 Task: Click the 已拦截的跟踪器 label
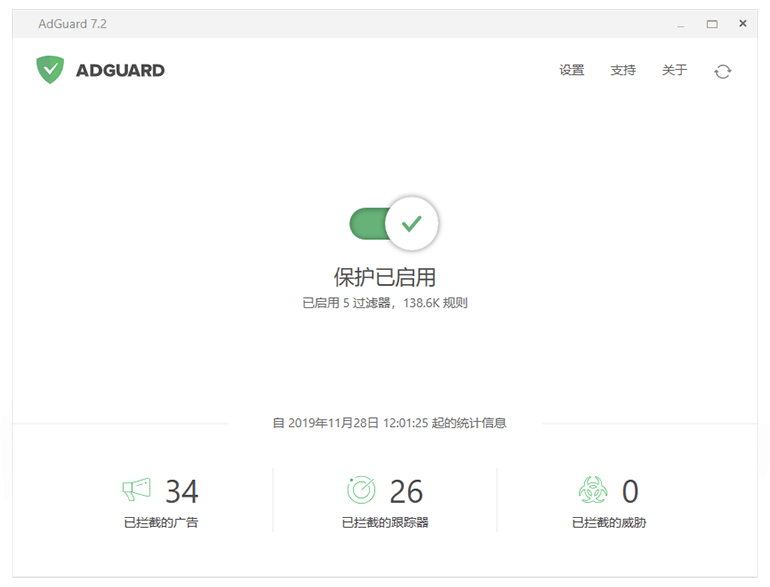385,522
